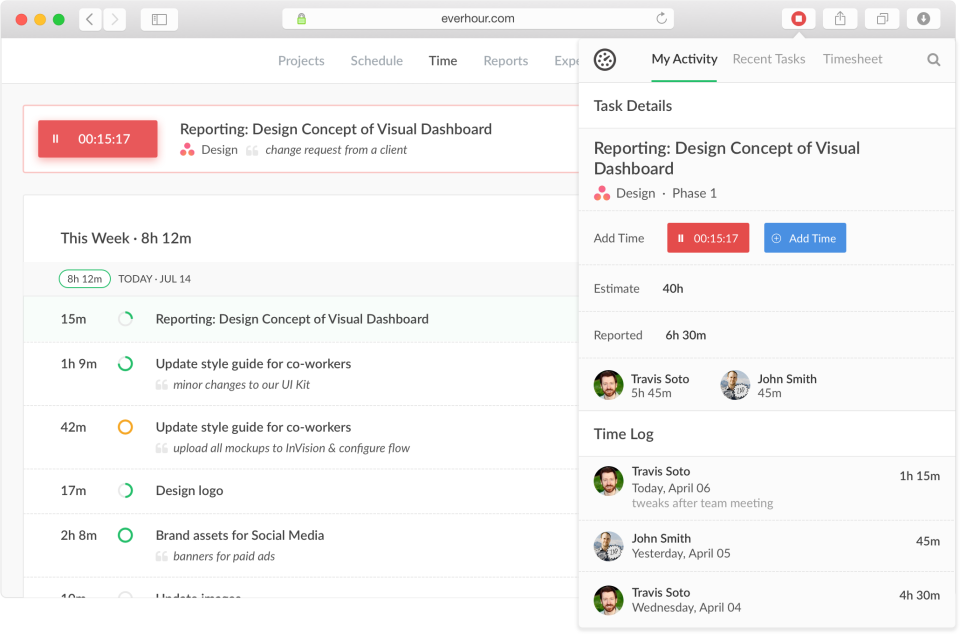Open Reports in the top navigation
Screen dimensions: 960x634
[506, 61]
